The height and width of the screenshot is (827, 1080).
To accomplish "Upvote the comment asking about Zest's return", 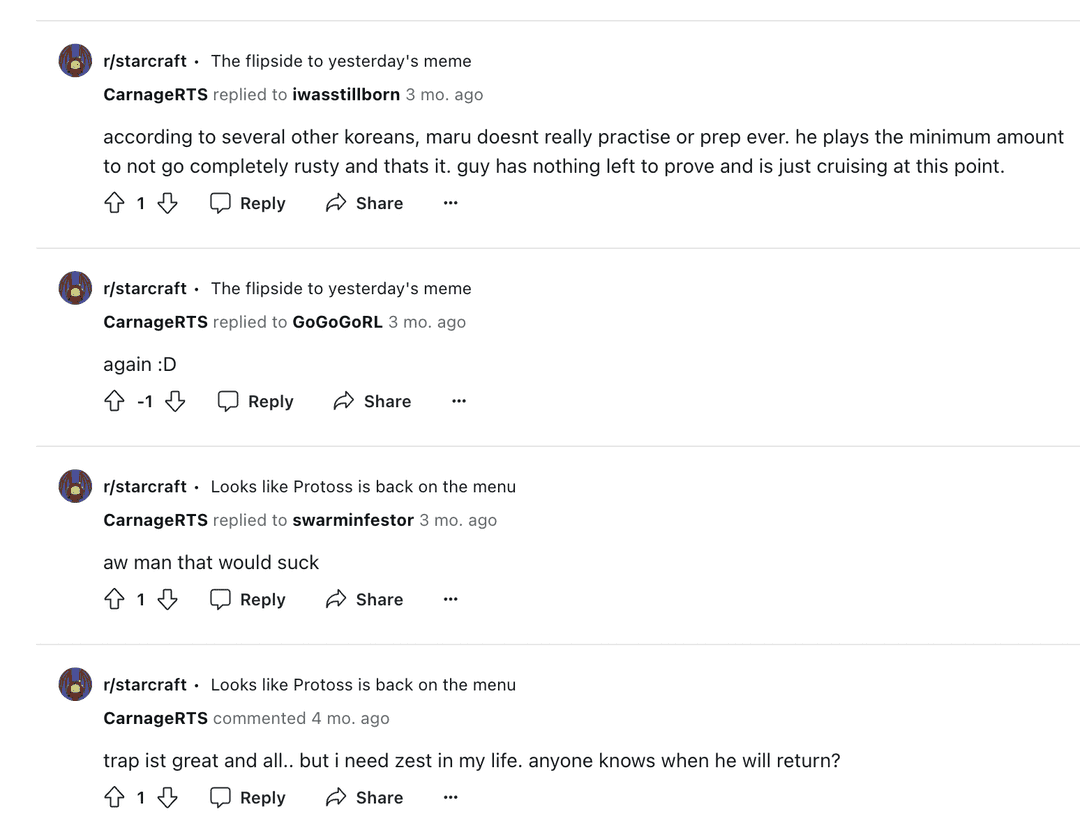I will pos(115,797).
